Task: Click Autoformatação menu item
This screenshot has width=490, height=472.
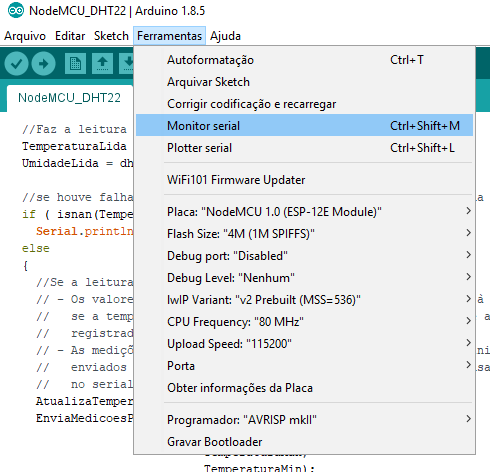Action: [304, 60]
